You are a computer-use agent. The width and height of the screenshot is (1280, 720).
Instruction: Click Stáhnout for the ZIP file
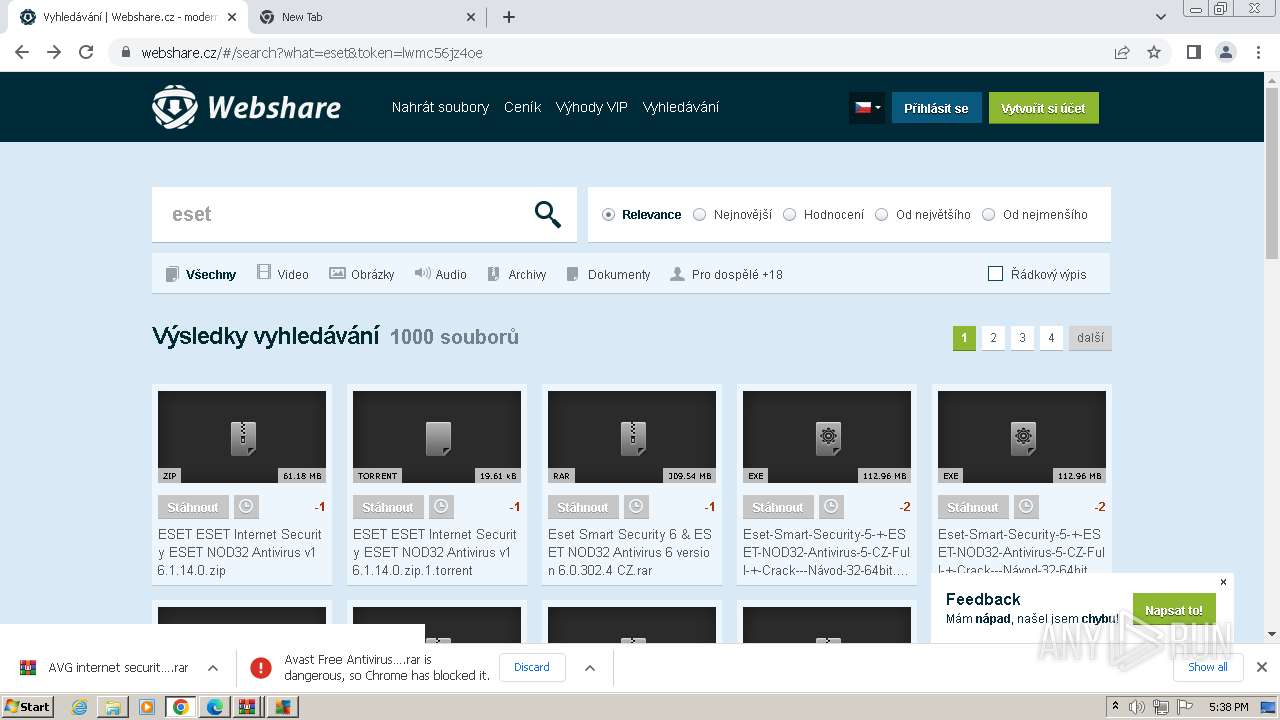(x=193, y=507)
